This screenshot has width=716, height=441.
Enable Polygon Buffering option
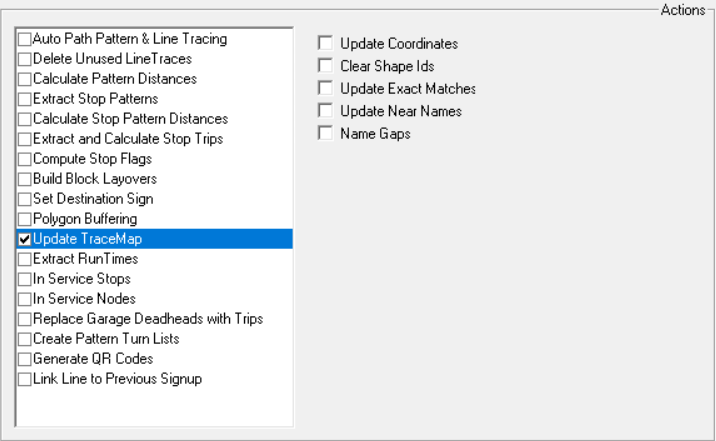coord(25,219)
